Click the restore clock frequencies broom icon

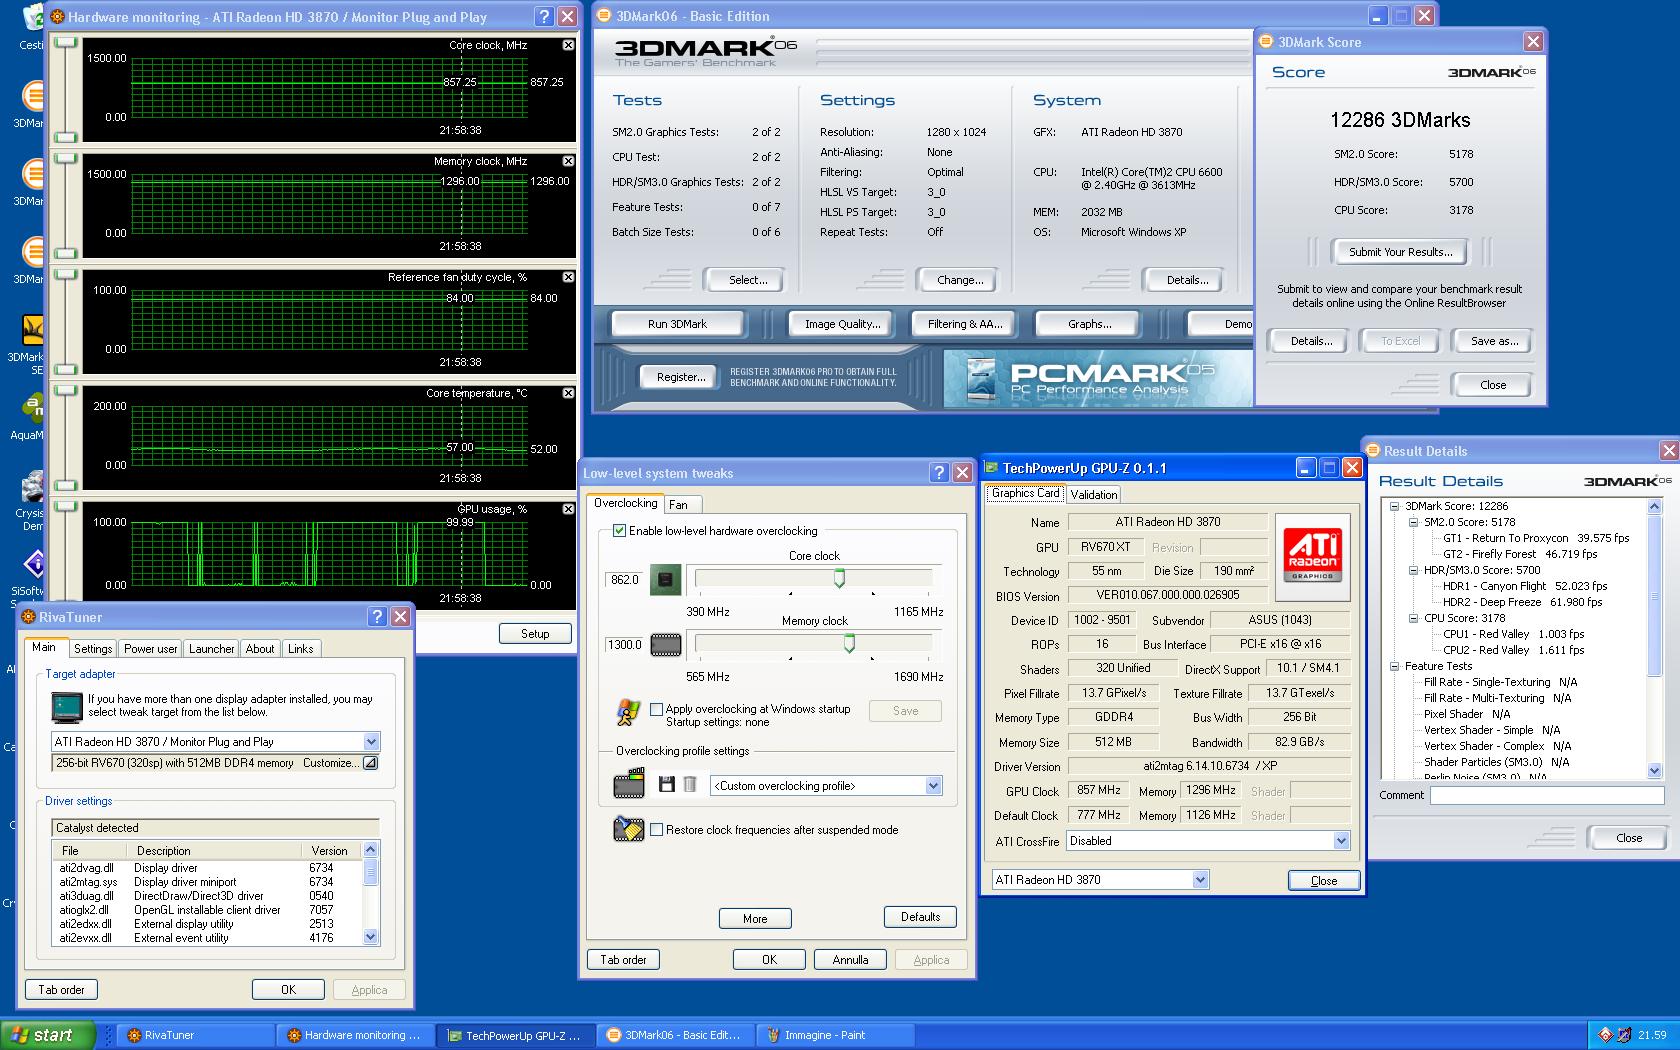[629, 829]
